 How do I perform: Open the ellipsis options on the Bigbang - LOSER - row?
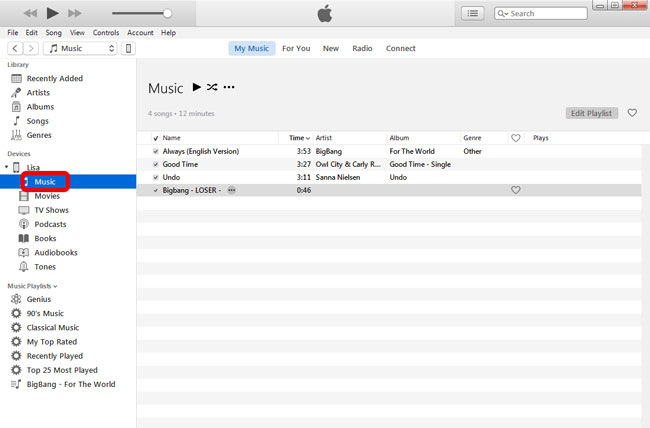tap(231, 190)
